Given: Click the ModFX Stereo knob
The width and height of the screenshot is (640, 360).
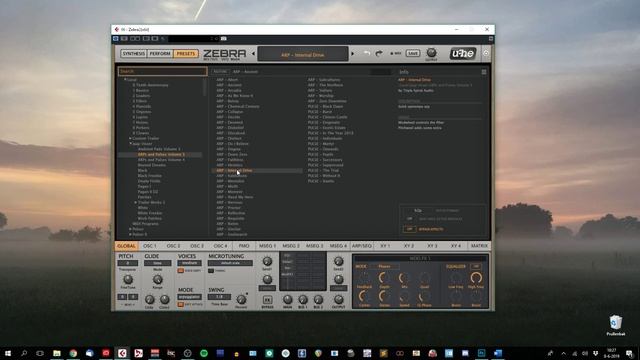Looking at the screenshot, I should pos(384,296).
